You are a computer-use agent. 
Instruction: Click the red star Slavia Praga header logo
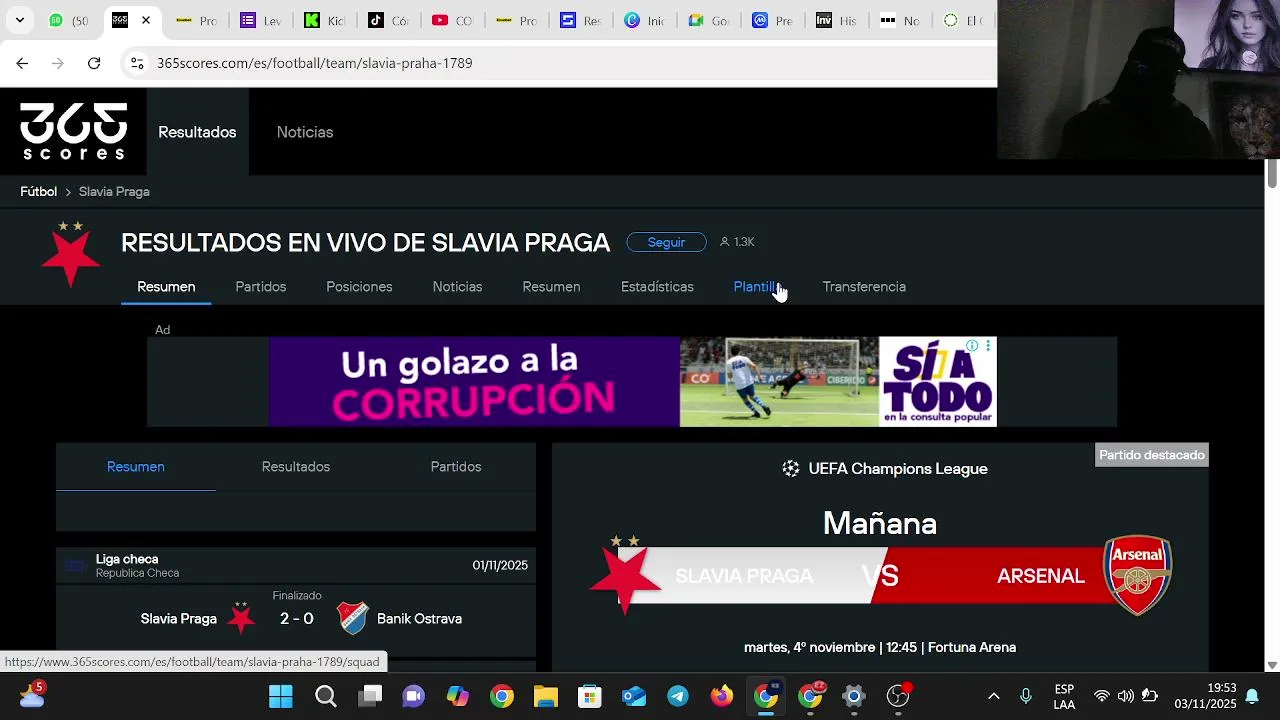[71, 255]
